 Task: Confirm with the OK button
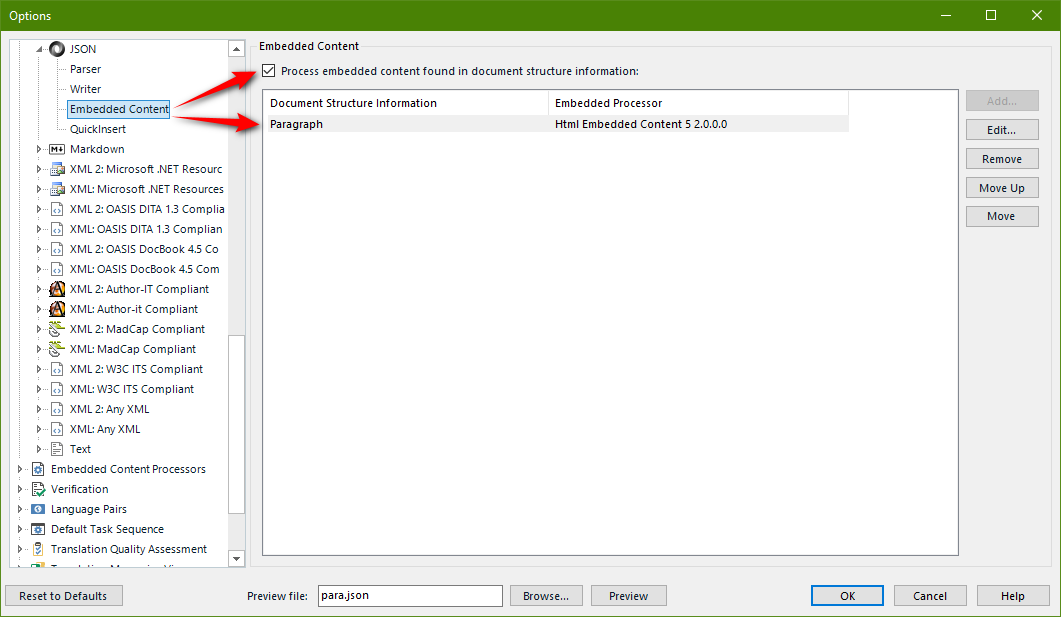[x=847, y=596]
